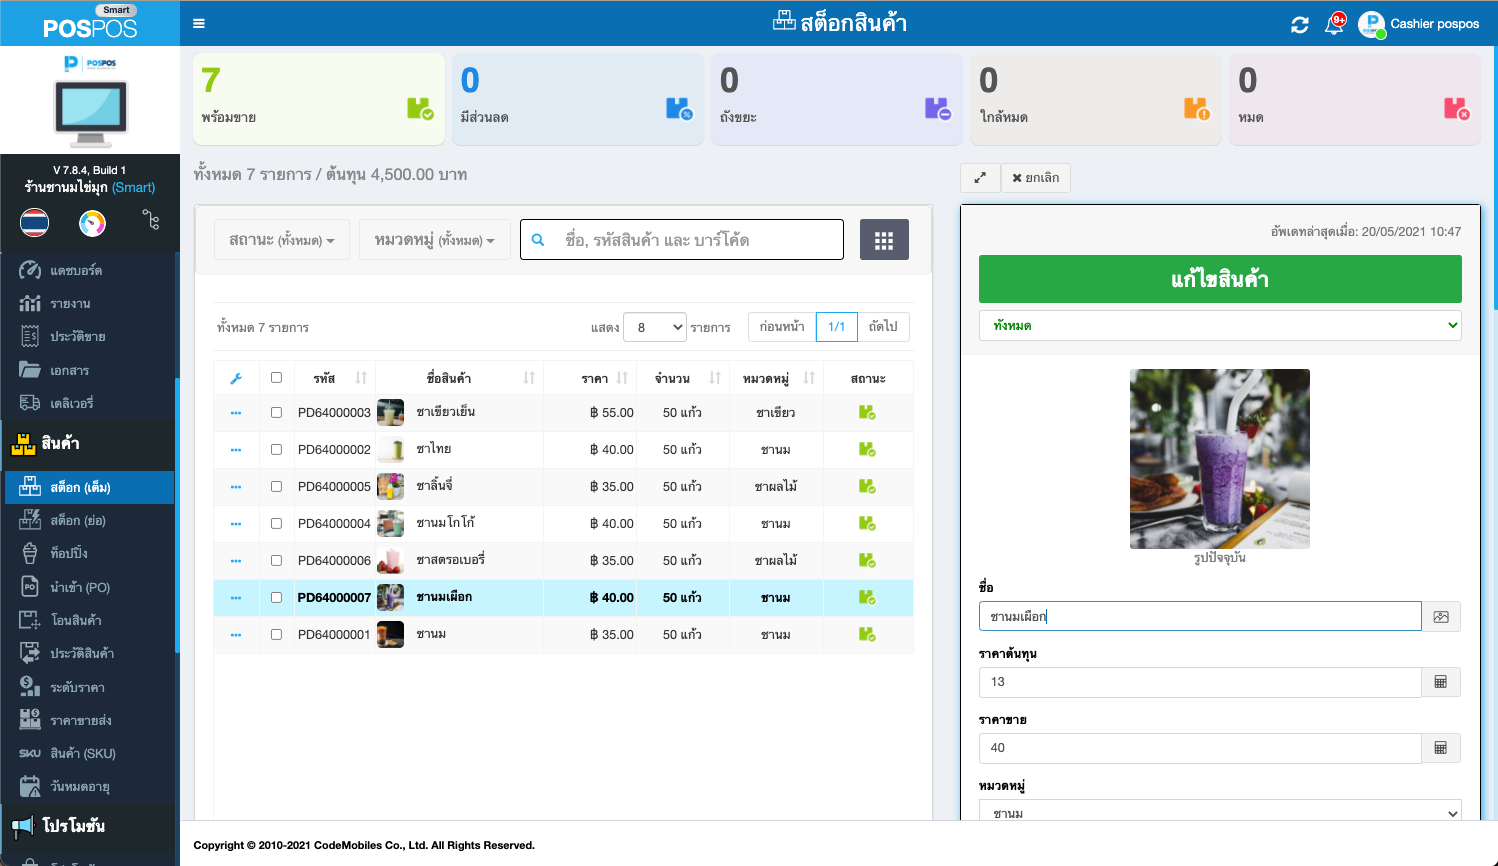Open the สถานะ status filter dropdown
Viewport: 1498px width, 866px height.
tap(281, 240)
